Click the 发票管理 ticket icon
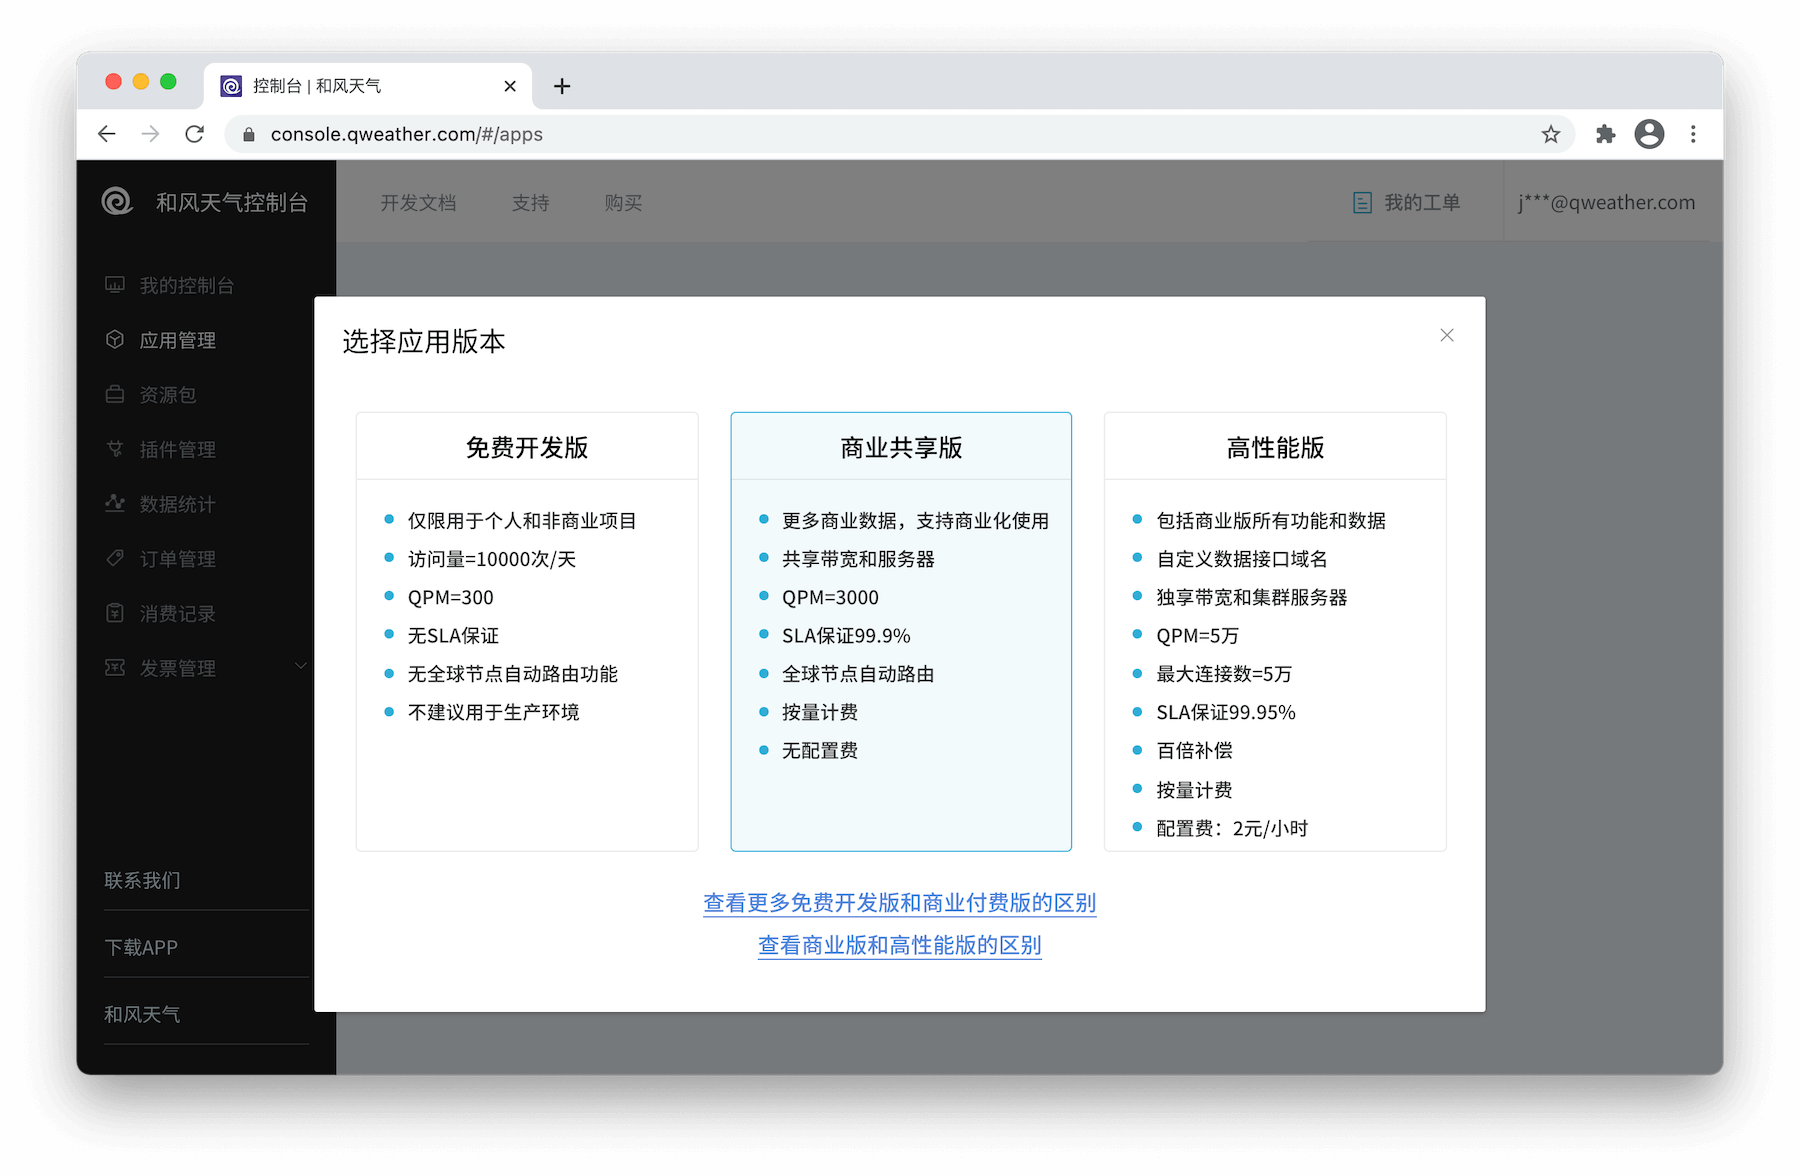The image size is (1800, 1176). [x=115, y=667]
